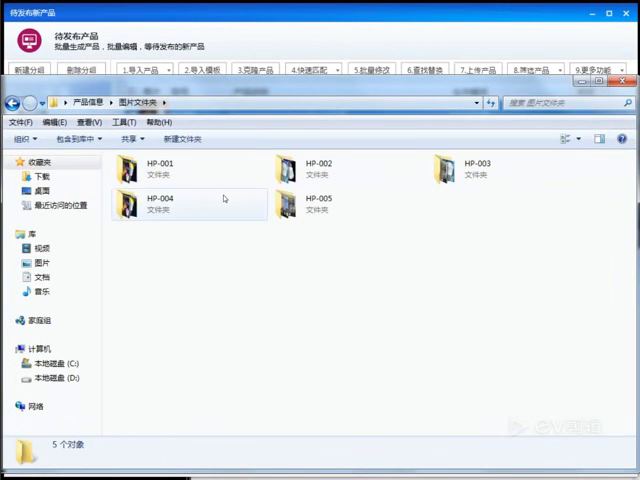The image size is (640, 480).
Task: Open 本地磁盘 (C:) in navigation pane
Action: [x=57, y=364]
